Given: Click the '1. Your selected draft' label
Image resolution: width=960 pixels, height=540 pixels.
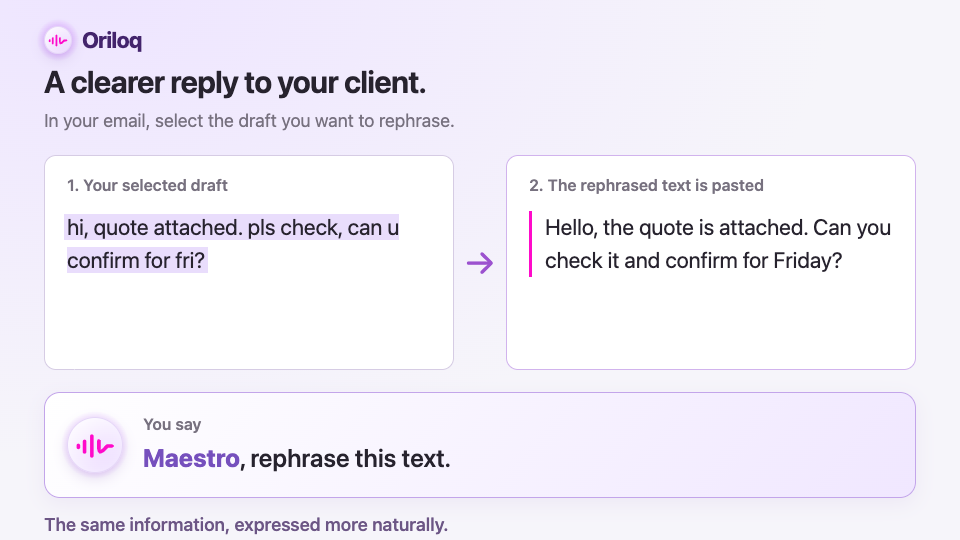Looking at the screenshot, I should [x=147, y=186].
